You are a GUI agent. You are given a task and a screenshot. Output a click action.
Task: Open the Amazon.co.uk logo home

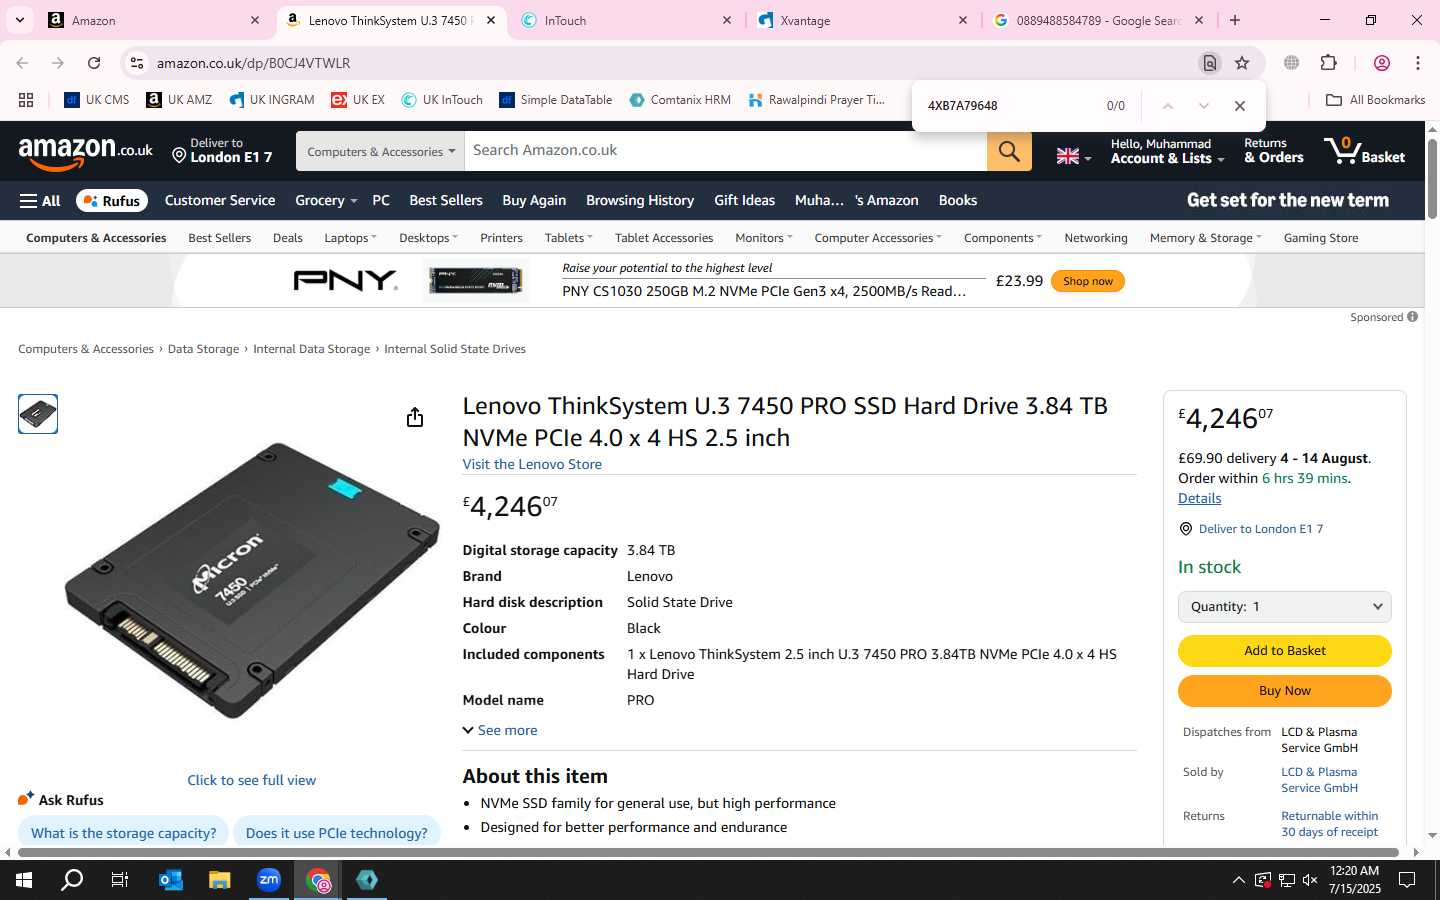[86, 153]
